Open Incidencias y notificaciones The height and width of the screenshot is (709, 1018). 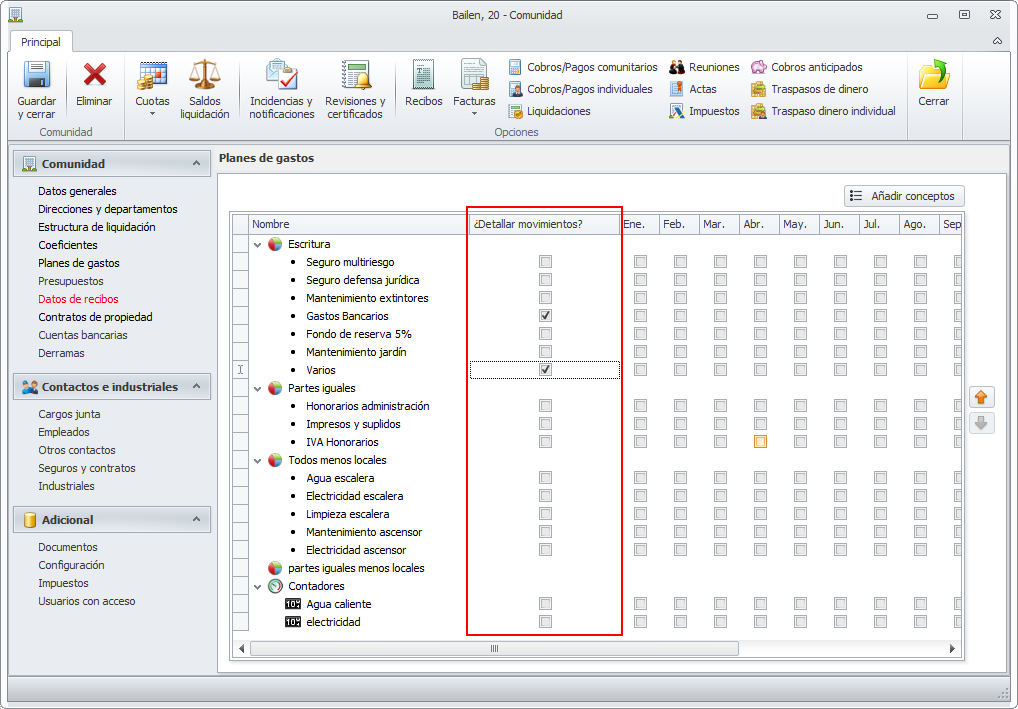(x=281, y=76)
